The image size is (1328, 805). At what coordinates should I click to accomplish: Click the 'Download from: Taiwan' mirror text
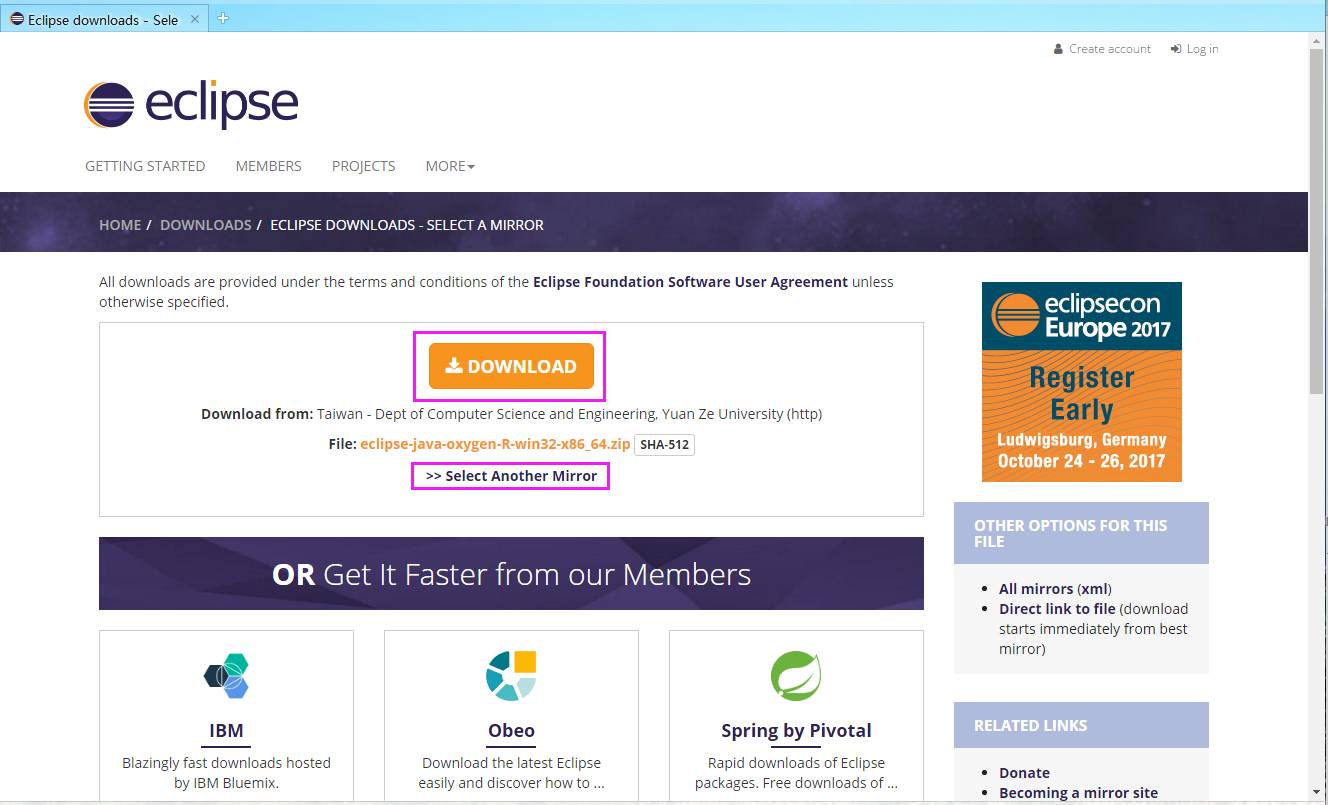[x=511, y=414]
